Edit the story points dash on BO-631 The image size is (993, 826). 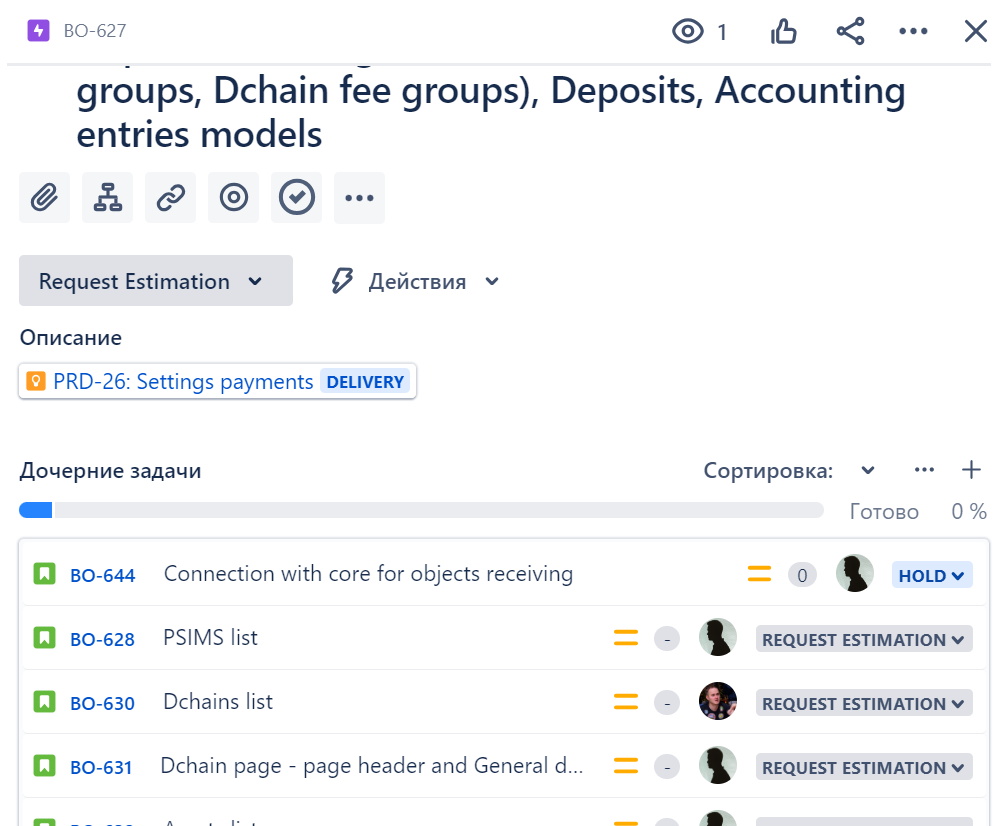[x=667, y=767]
